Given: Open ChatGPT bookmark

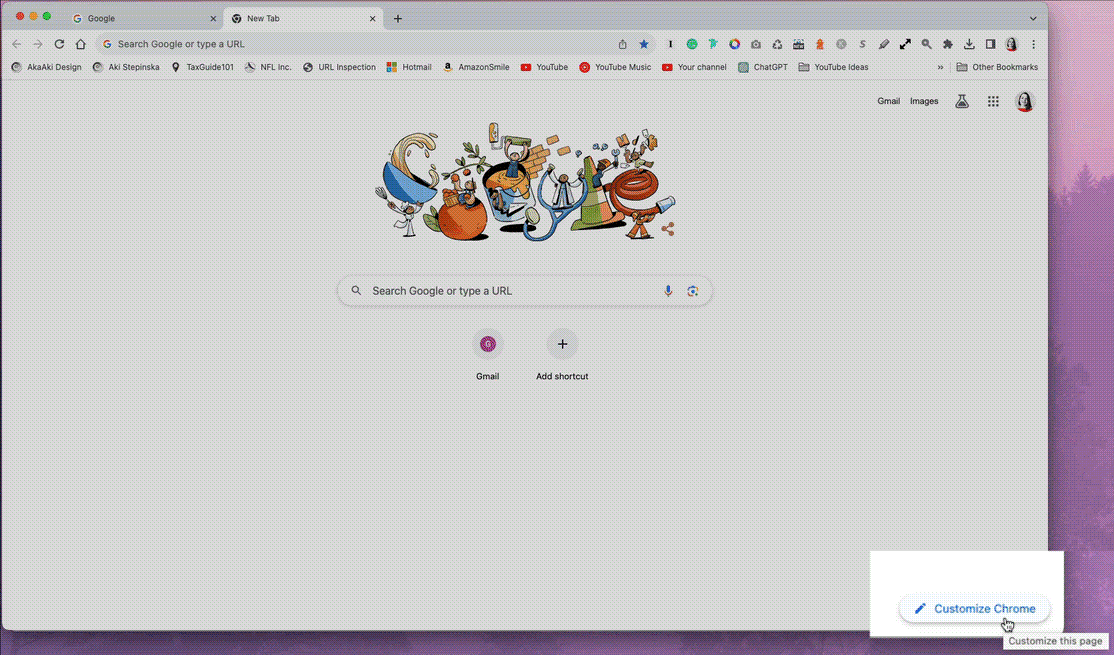Looking at the screenshot, I should [x=762, y=67].
